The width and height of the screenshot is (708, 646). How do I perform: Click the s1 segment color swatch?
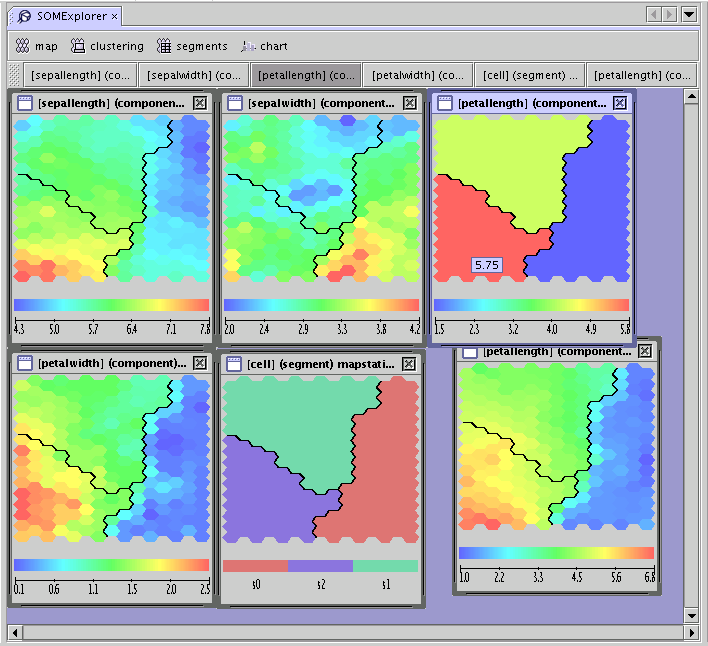coord(386,566)
